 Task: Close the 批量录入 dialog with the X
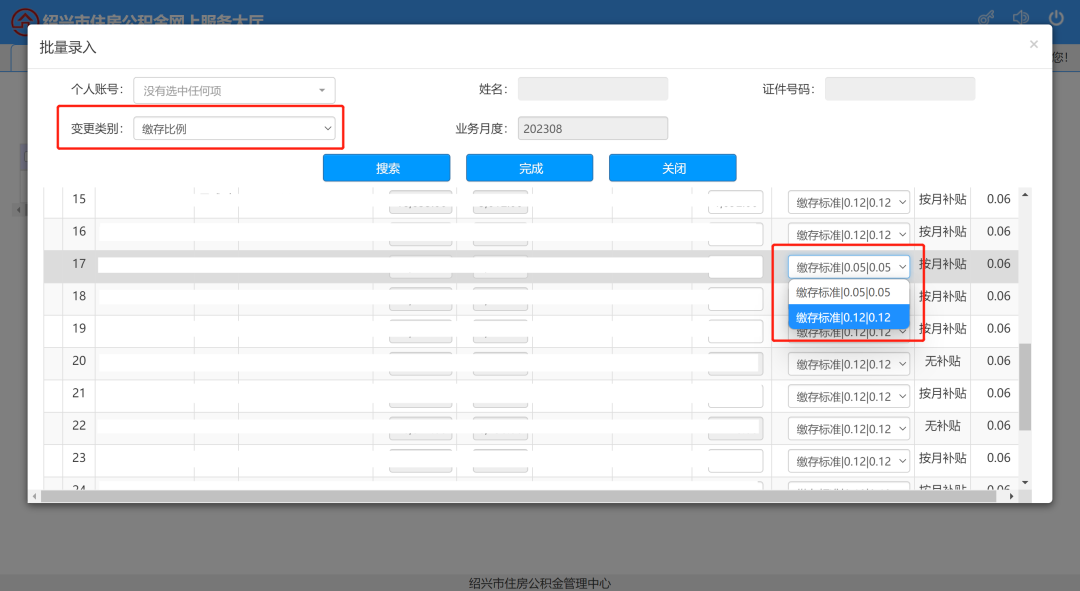(1033, 44)
